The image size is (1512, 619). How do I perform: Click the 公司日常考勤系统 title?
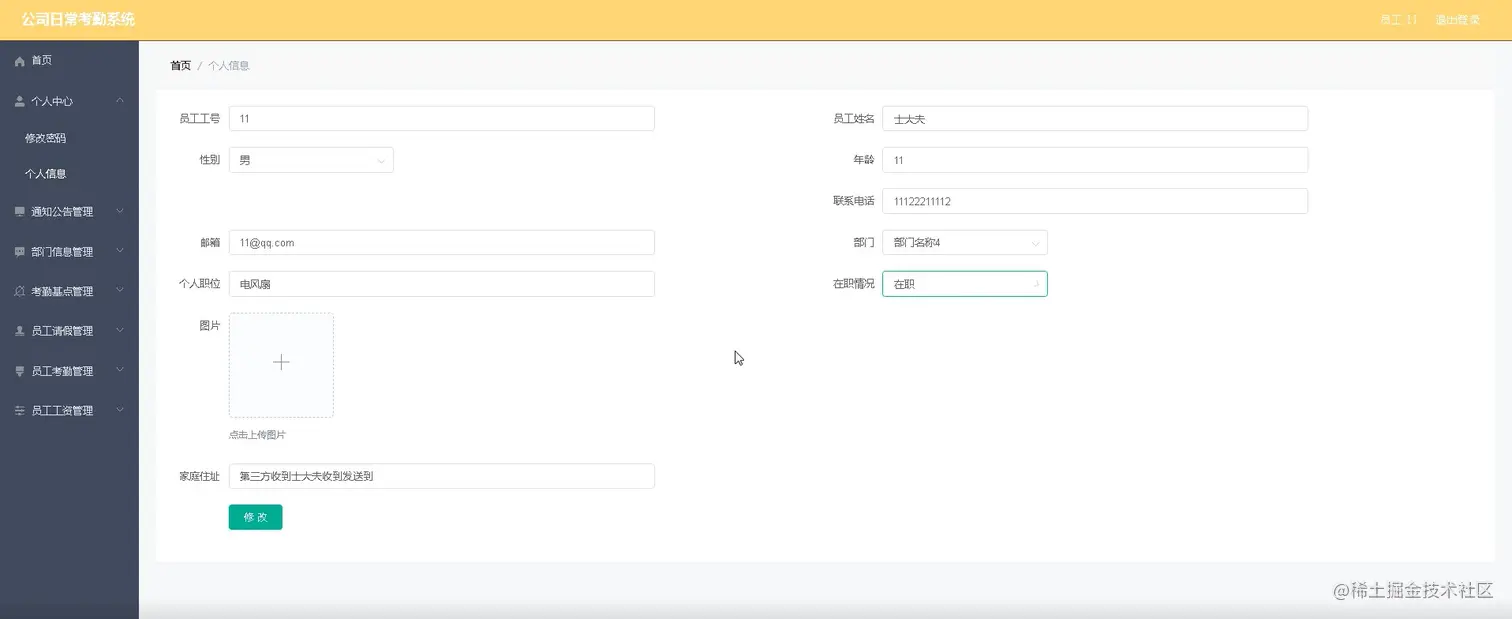click(x=78, y=19)
